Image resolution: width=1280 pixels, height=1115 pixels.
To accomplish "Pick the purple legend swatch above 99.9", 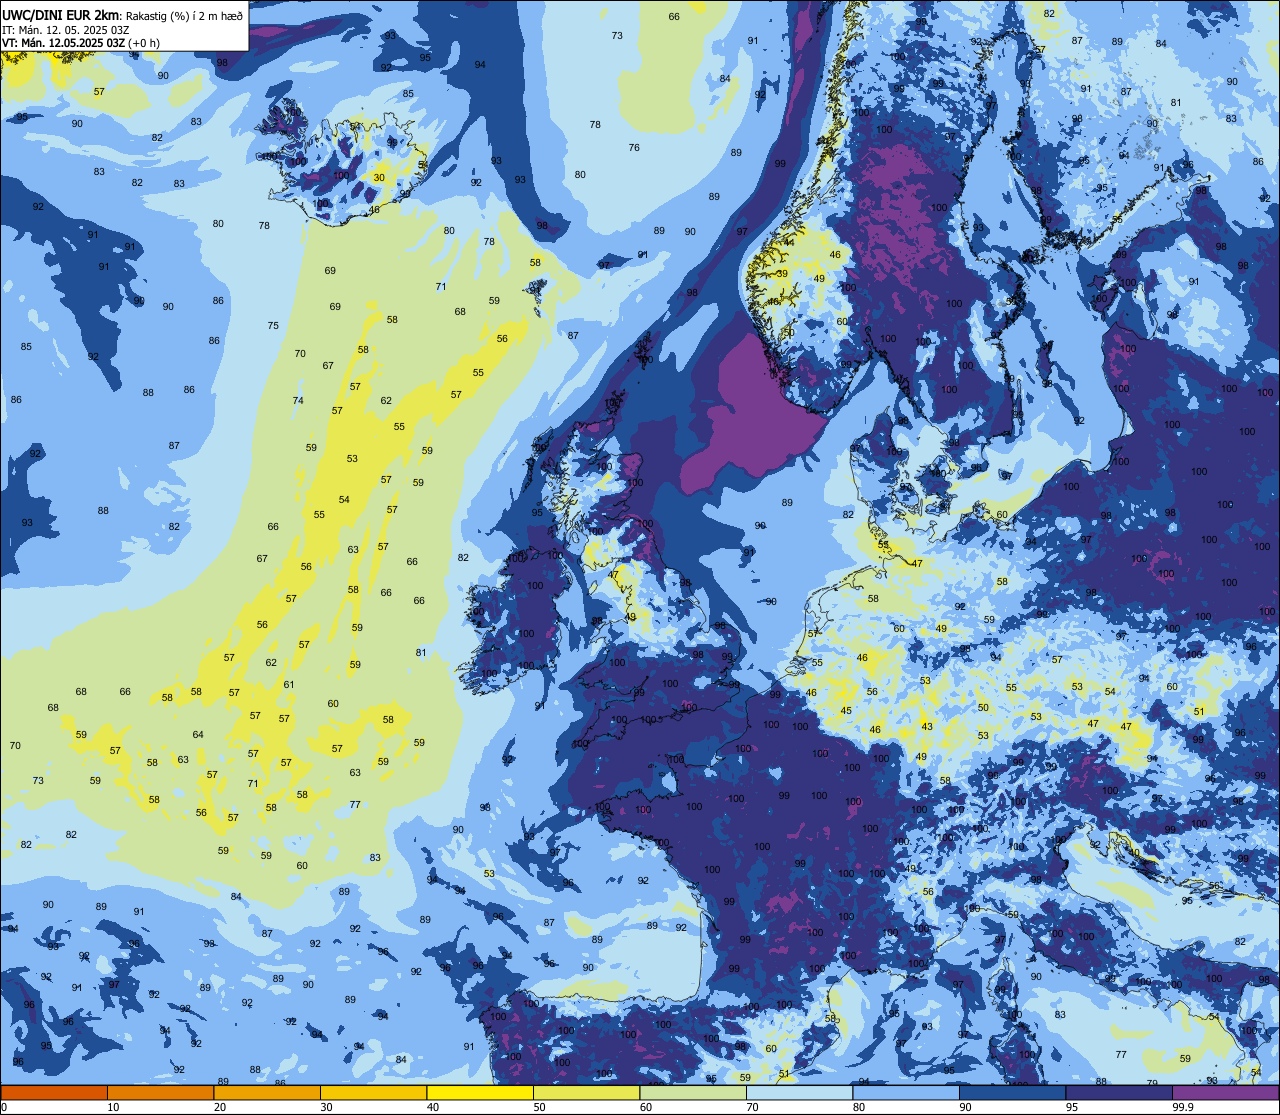I will (x=1225, y=1092).
